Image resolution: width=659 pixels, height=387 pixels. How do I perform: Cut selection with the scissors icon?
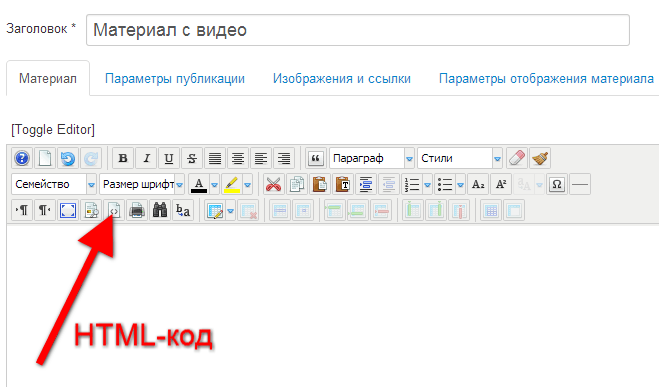click(x=274, y=184)
